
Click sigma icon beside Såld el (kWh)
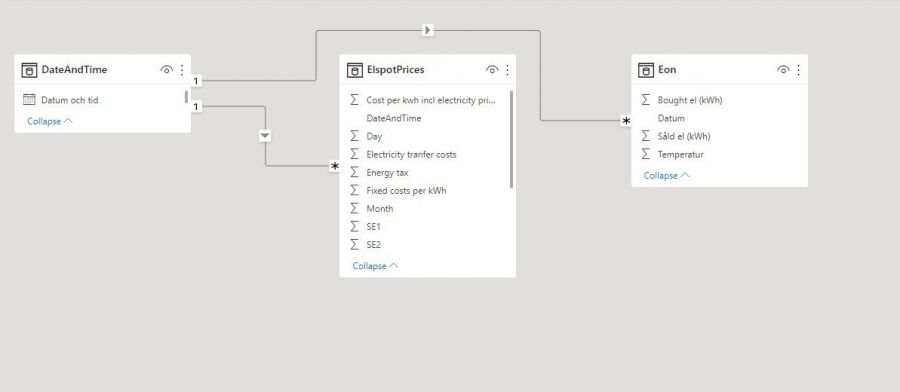(646, 137)
